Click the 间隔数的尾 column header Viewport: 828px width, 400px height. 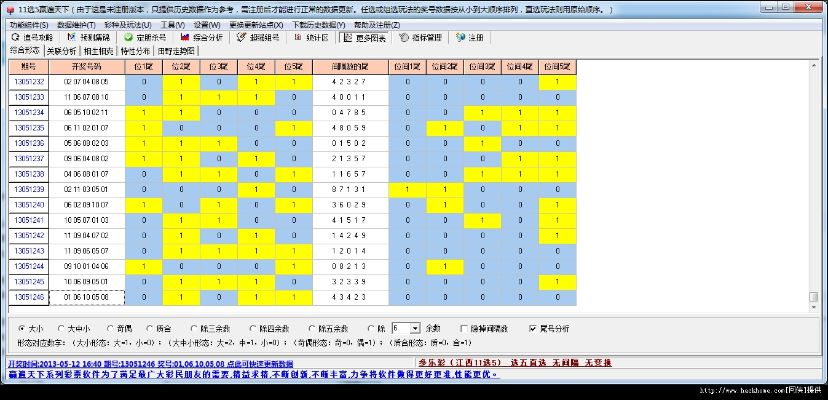350,67
